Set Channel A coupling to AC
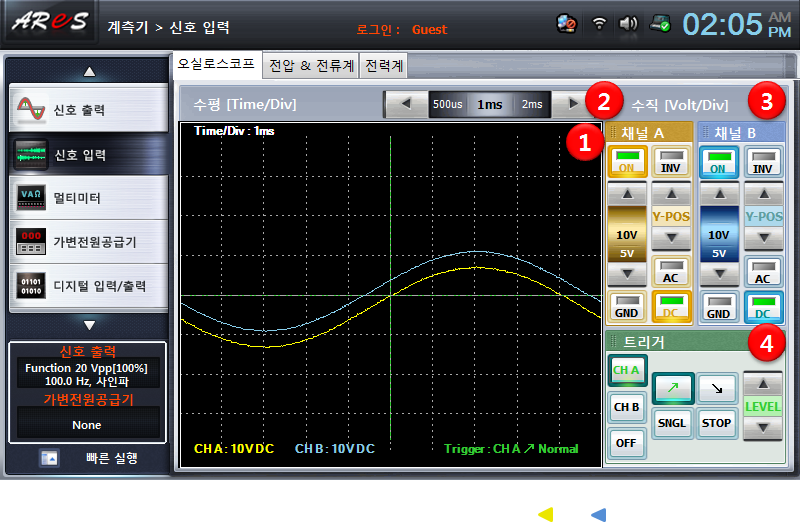This screenshot has height=522, width=800. (671, 271)
